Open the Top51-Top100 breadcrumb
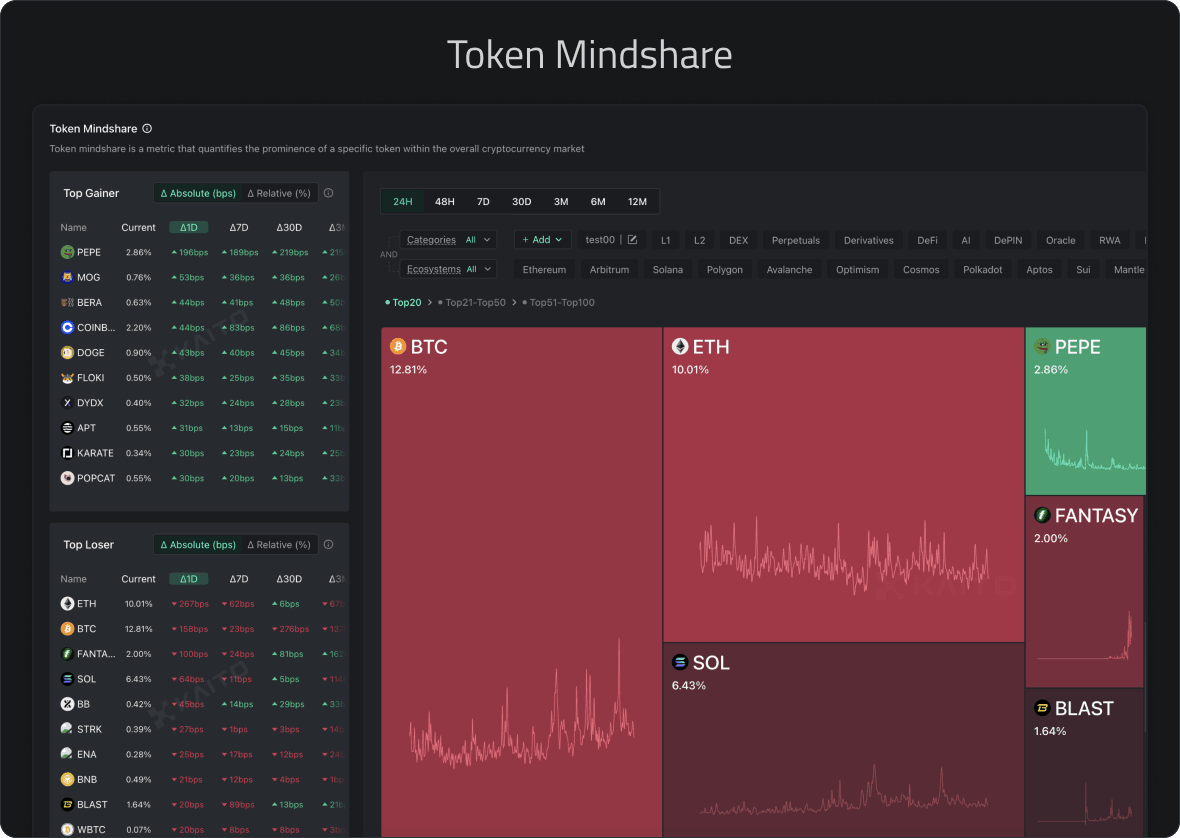 [x=558, y=302]
